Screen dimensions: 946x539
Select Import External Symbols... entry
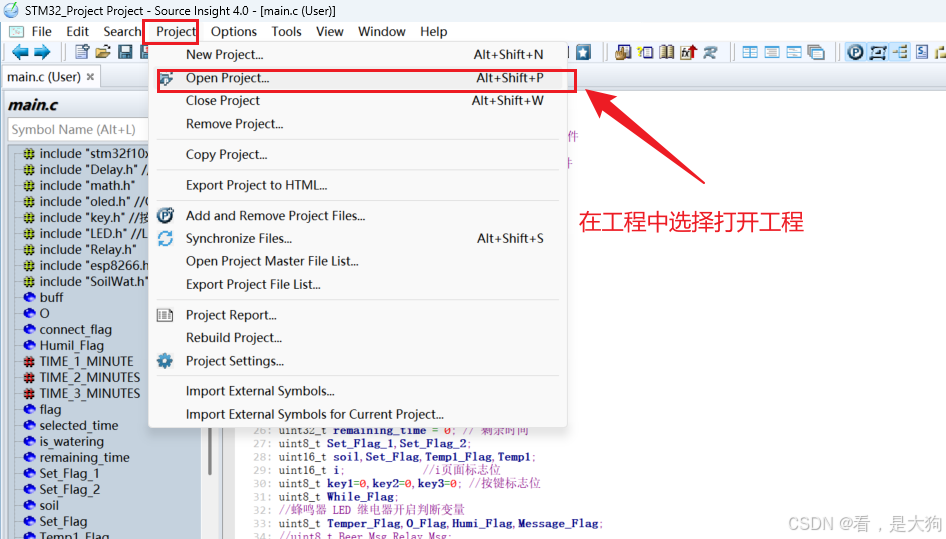point(357,391)
